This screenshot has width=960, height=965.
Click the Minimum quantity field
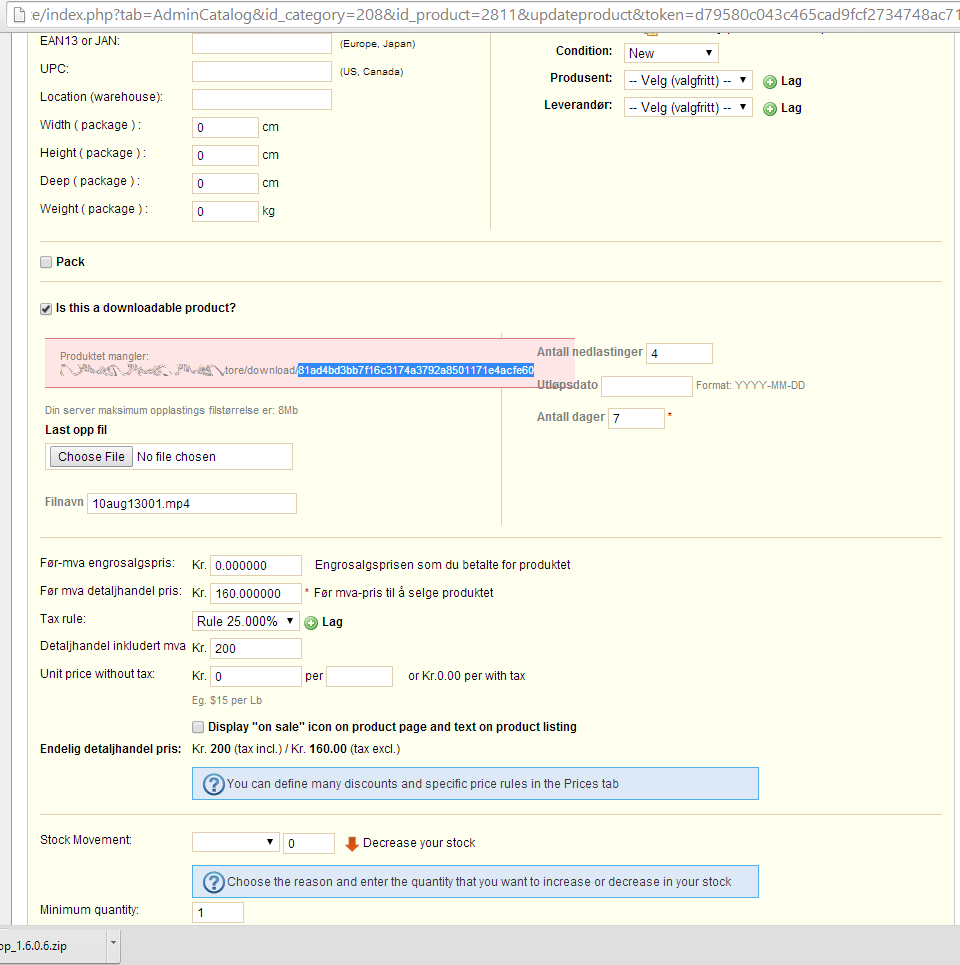pyautogui.click(x=218, y=913)
